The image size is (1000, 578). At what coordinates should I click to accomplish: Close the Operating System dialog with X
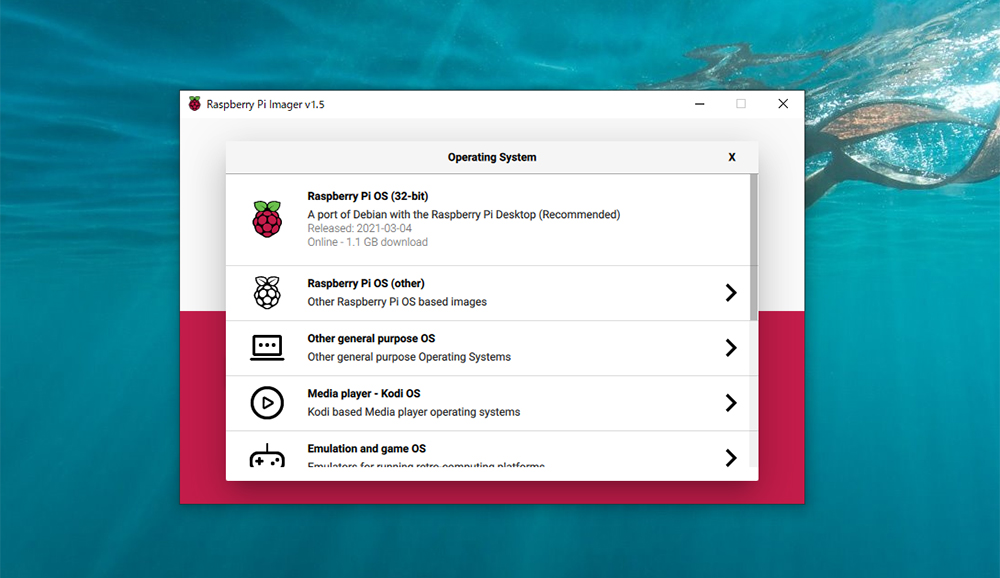[x=732, y=157]
